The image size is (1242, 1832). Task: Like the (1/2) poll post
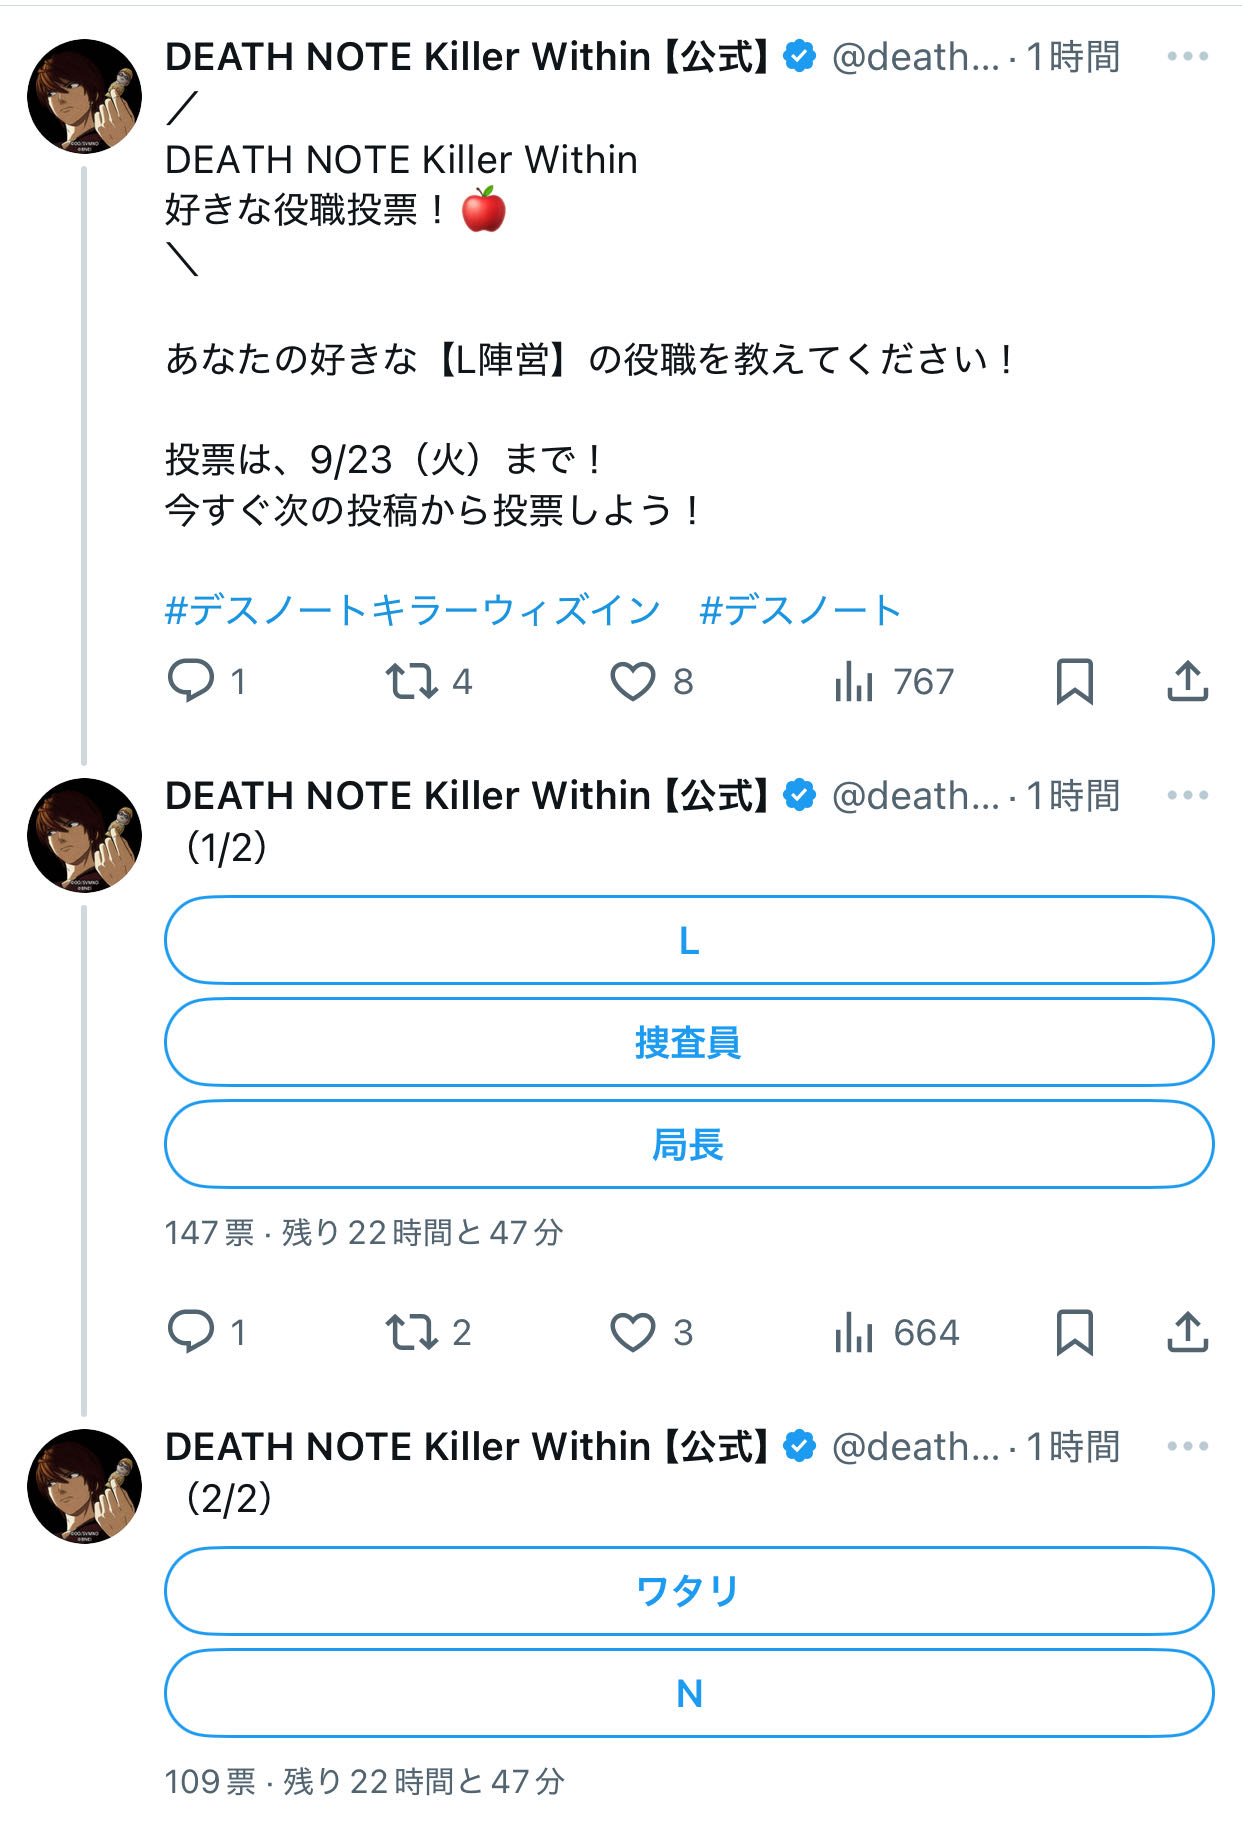633,1332
